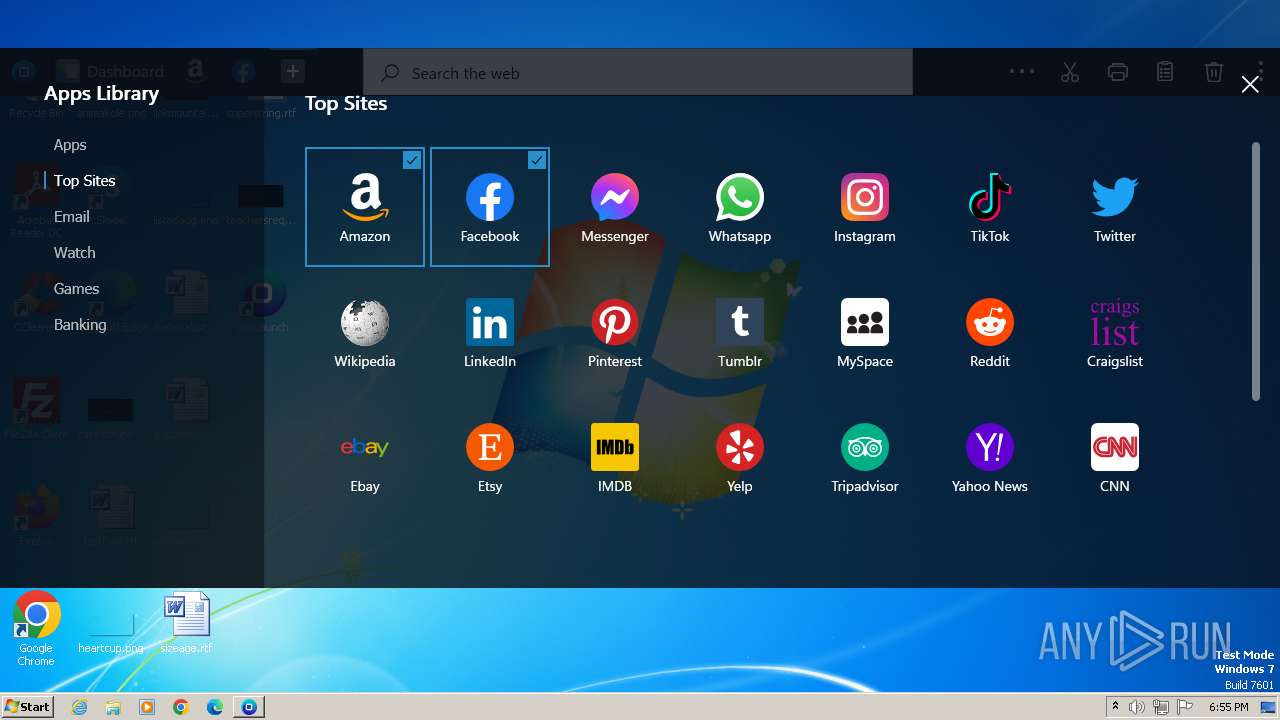Click the taskbar clock showing 6:55 PM
This screenshot has height=720, width=1280.
1228,707
